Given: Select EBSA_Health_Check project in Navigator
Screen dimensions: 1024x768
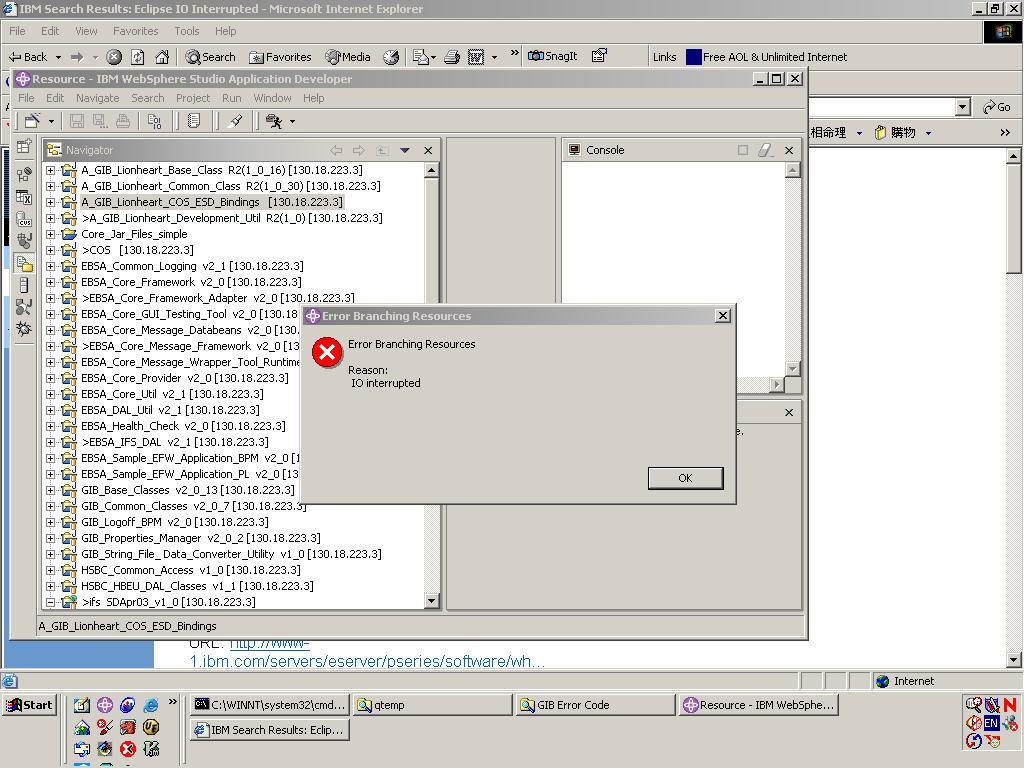Looking at the screenshot, I should click(183, 426).
